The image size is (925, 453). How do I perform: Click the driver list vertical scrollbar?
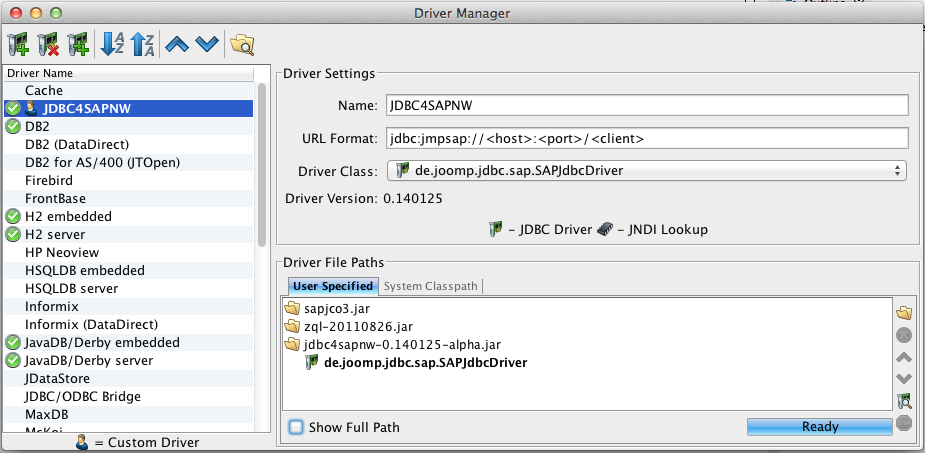tap(262, 165)
